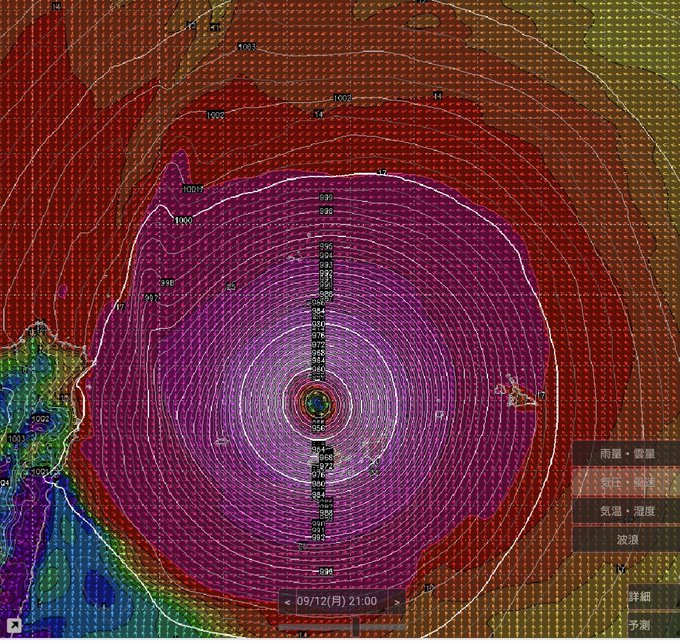Open the 波浪 wave layer
The width and height of the screenshot is (680, 643).
coord(627,540)
